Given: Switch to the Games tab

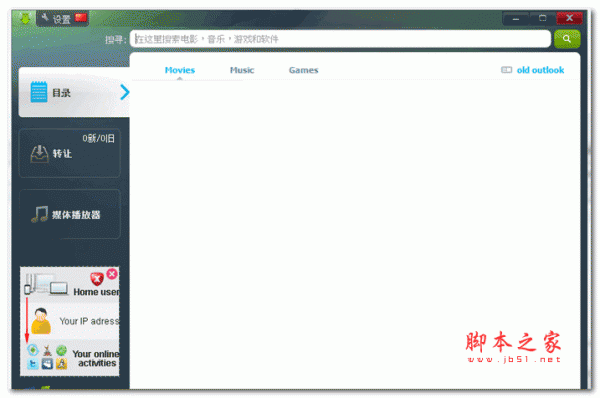Looking at the screenshot, I should tap(303, 70).
